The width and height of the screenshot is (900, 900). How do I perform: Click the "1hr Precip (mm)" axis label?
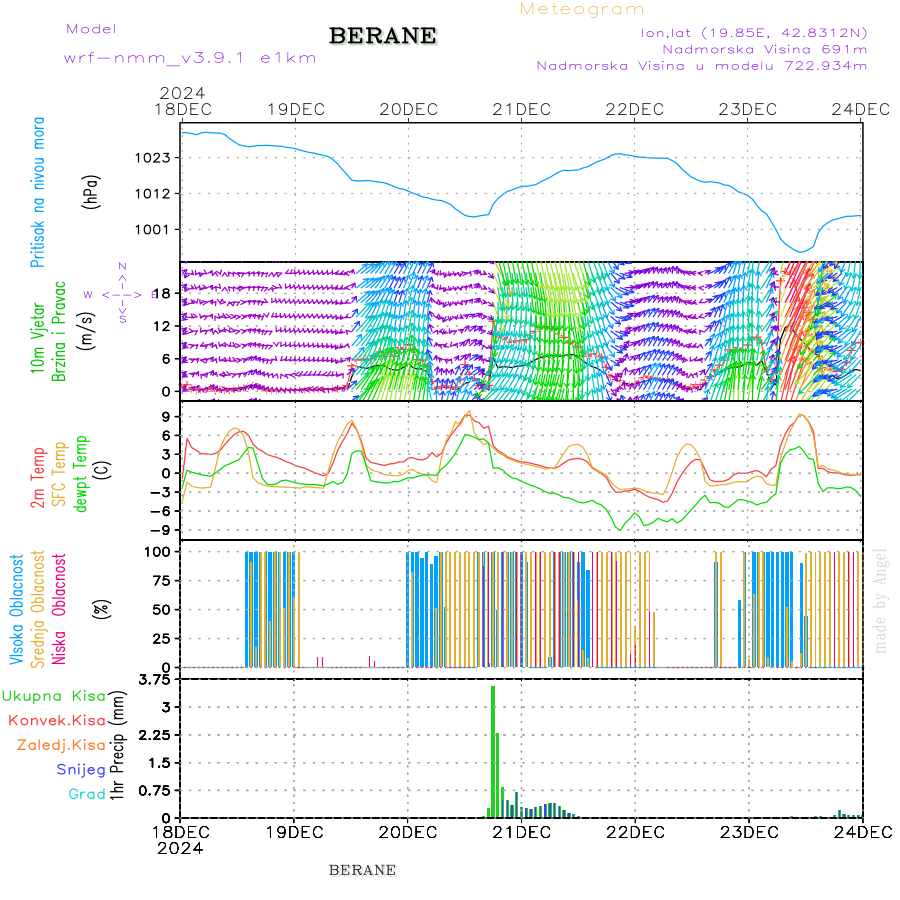click(117, 745)
